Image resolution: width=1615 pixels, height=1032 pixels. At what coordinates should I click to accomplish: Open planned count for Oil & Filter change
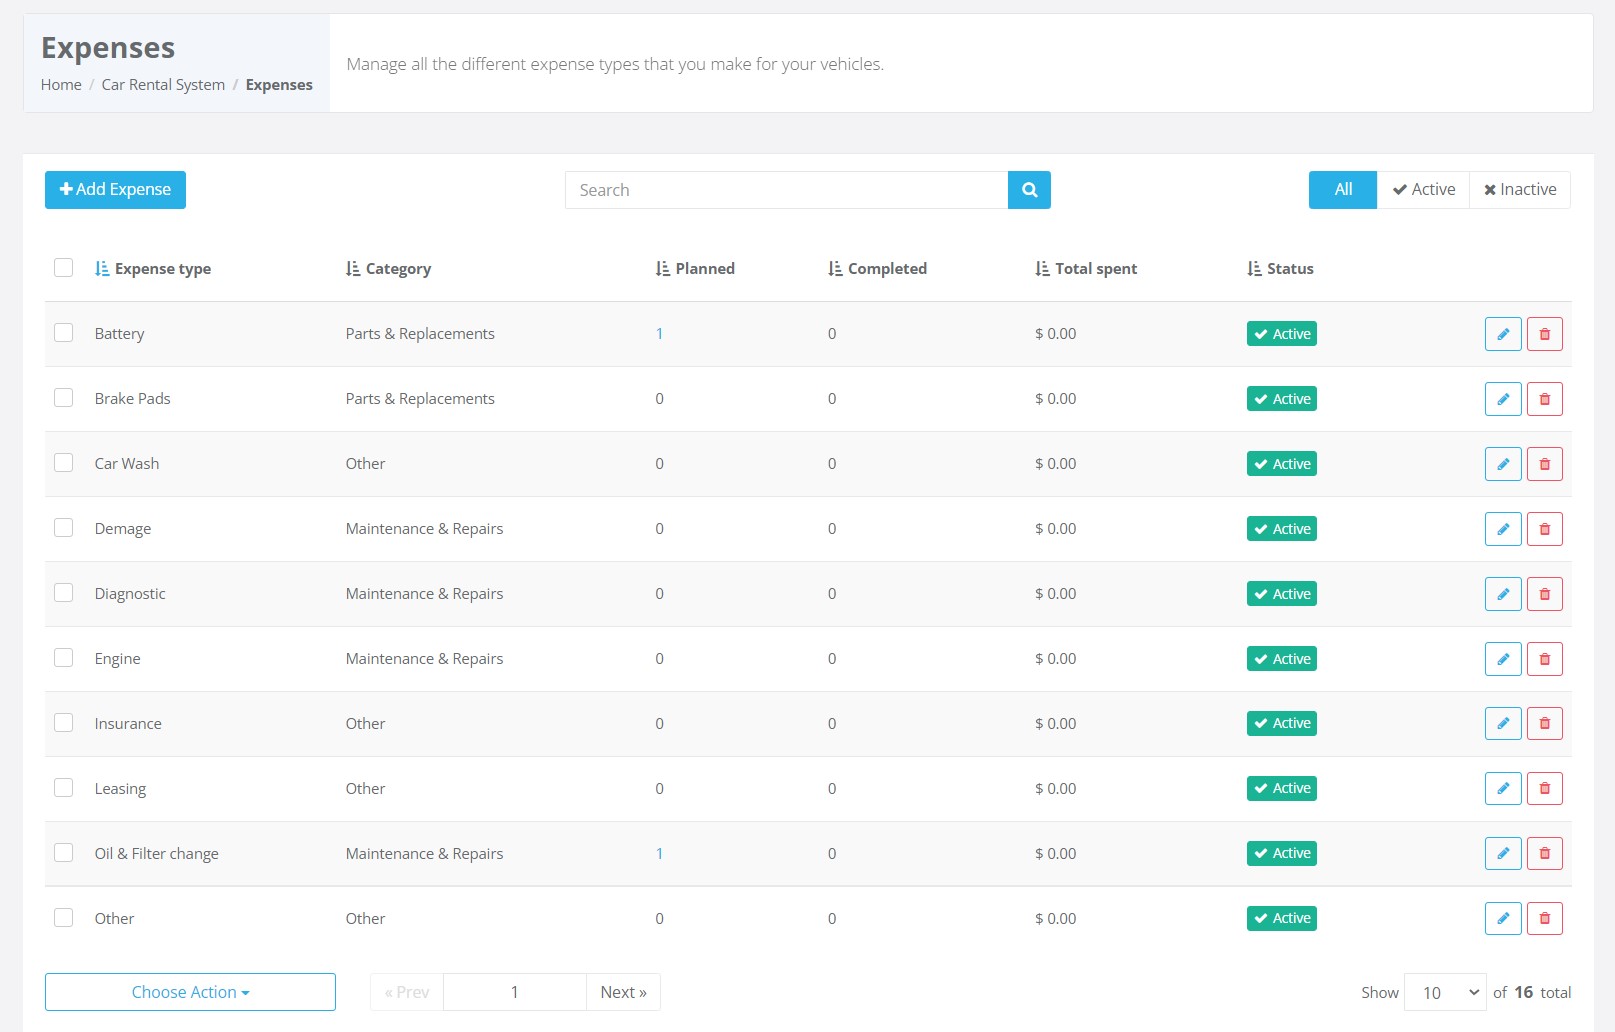coord(659,854)
